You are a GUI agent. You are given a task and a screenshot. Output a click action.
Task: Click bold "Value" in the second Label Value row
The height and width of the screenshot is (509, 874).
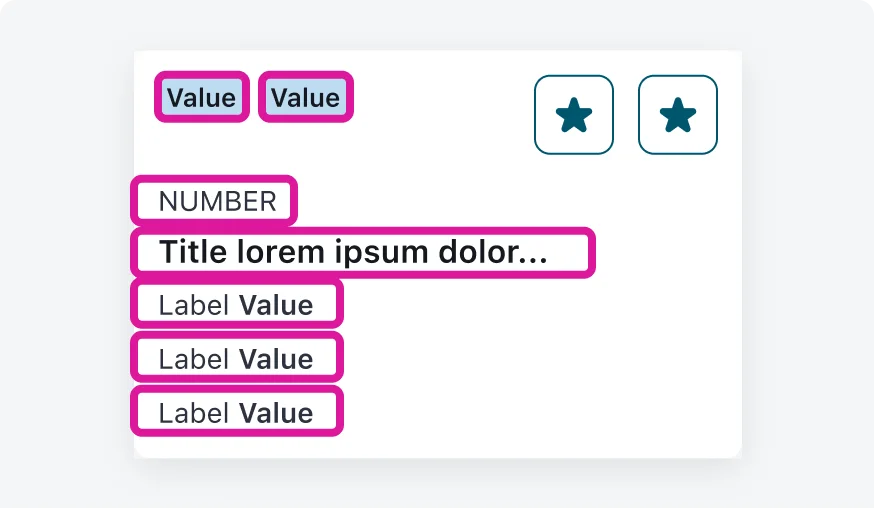click(x=275, y=359)
